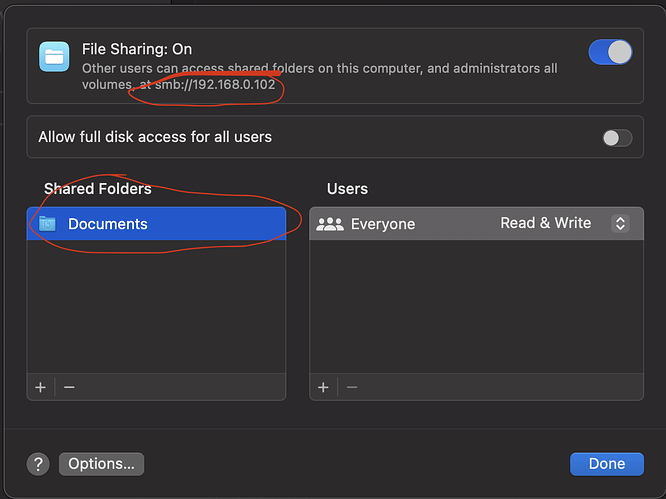Select the Everyone user row

pos(476,224)
